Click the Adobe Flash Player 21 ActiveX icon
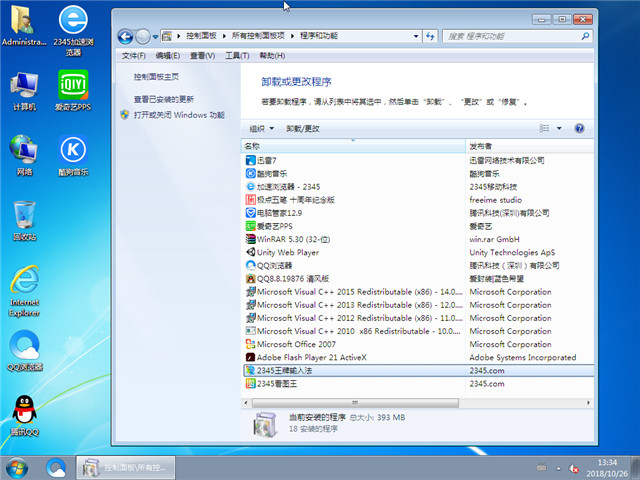640x480 pixels. pyautogui.click(x=250, y=357)
